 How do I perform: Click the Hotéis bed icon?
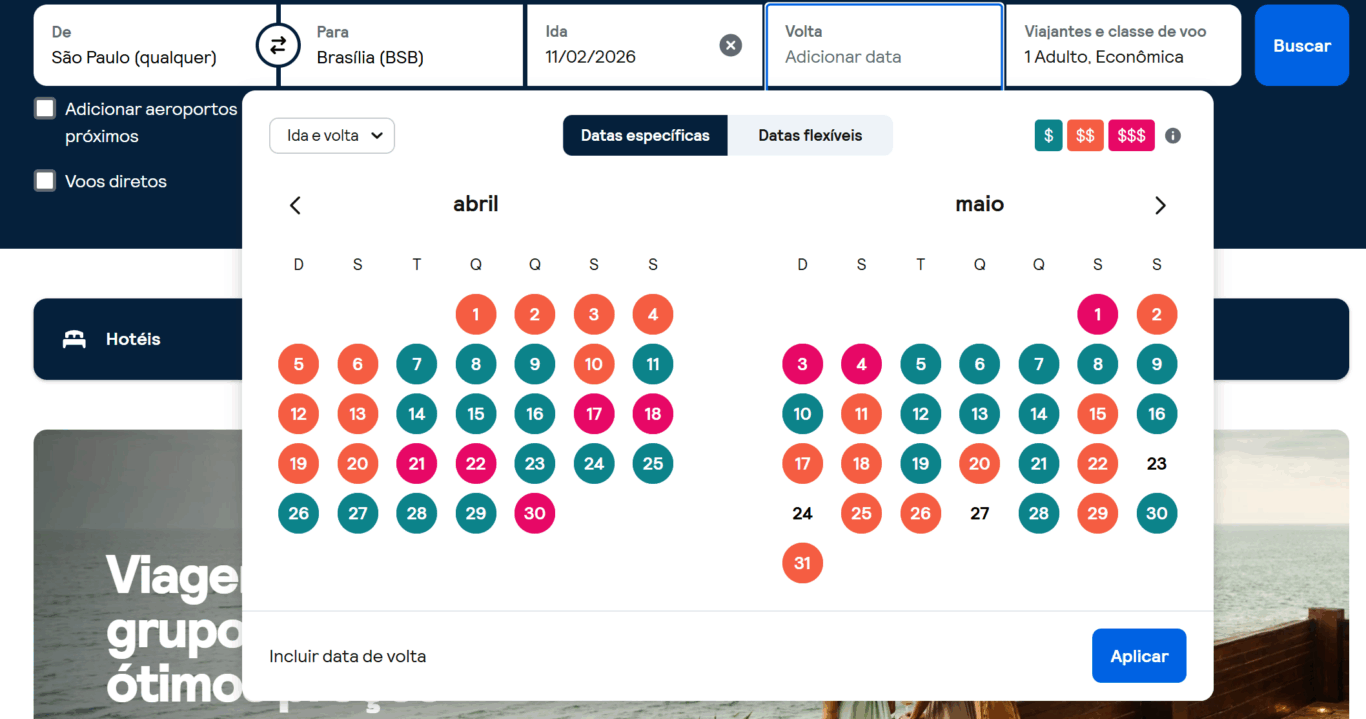75,339
